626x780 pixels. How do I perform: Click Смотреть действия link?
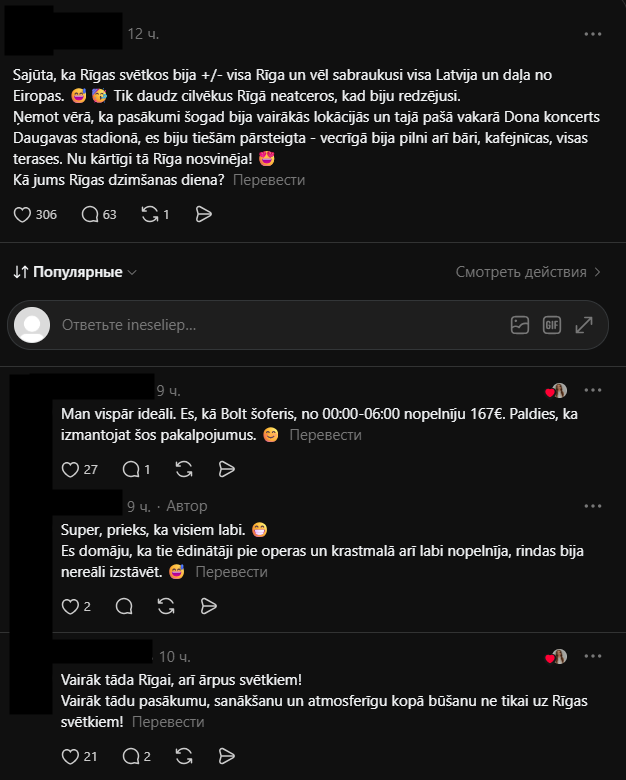coord(528,272)
